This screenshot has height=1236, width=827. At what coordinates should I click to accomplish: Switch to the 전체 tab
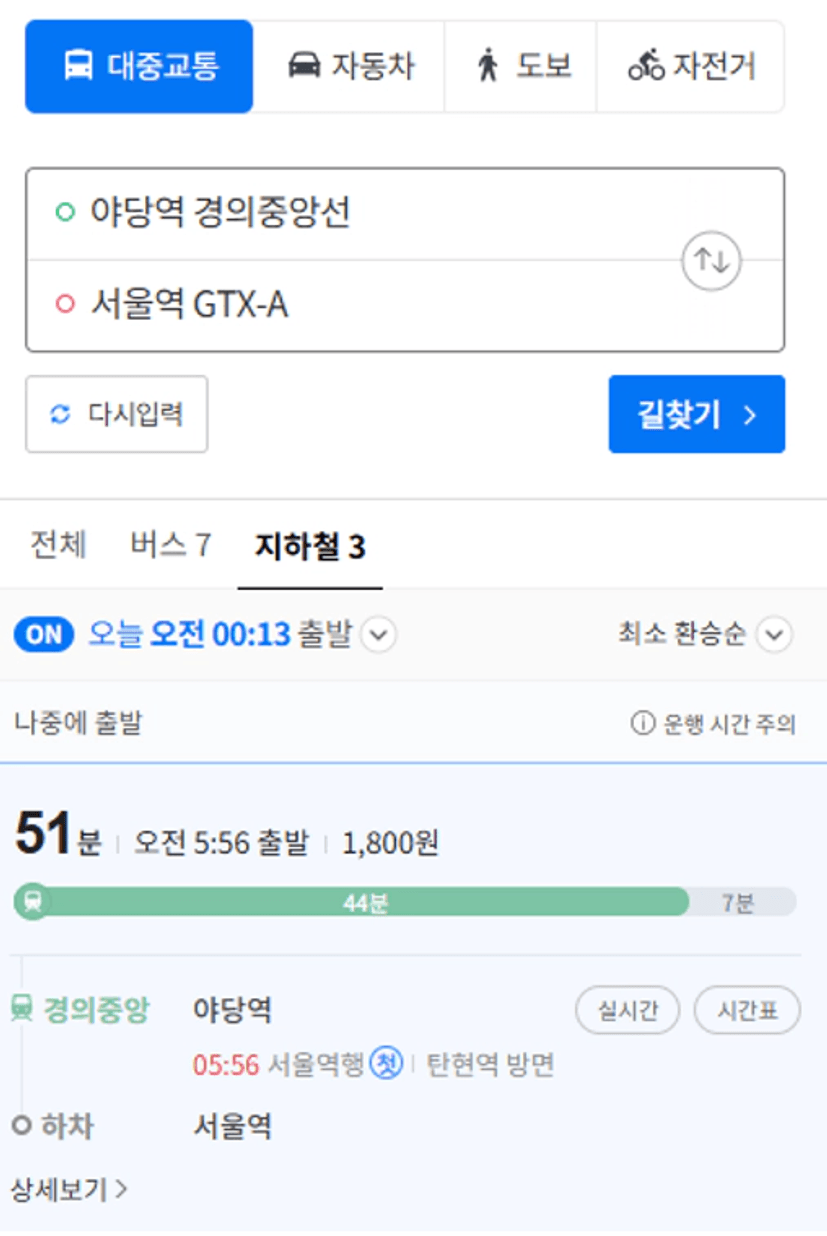pos(58,546)
